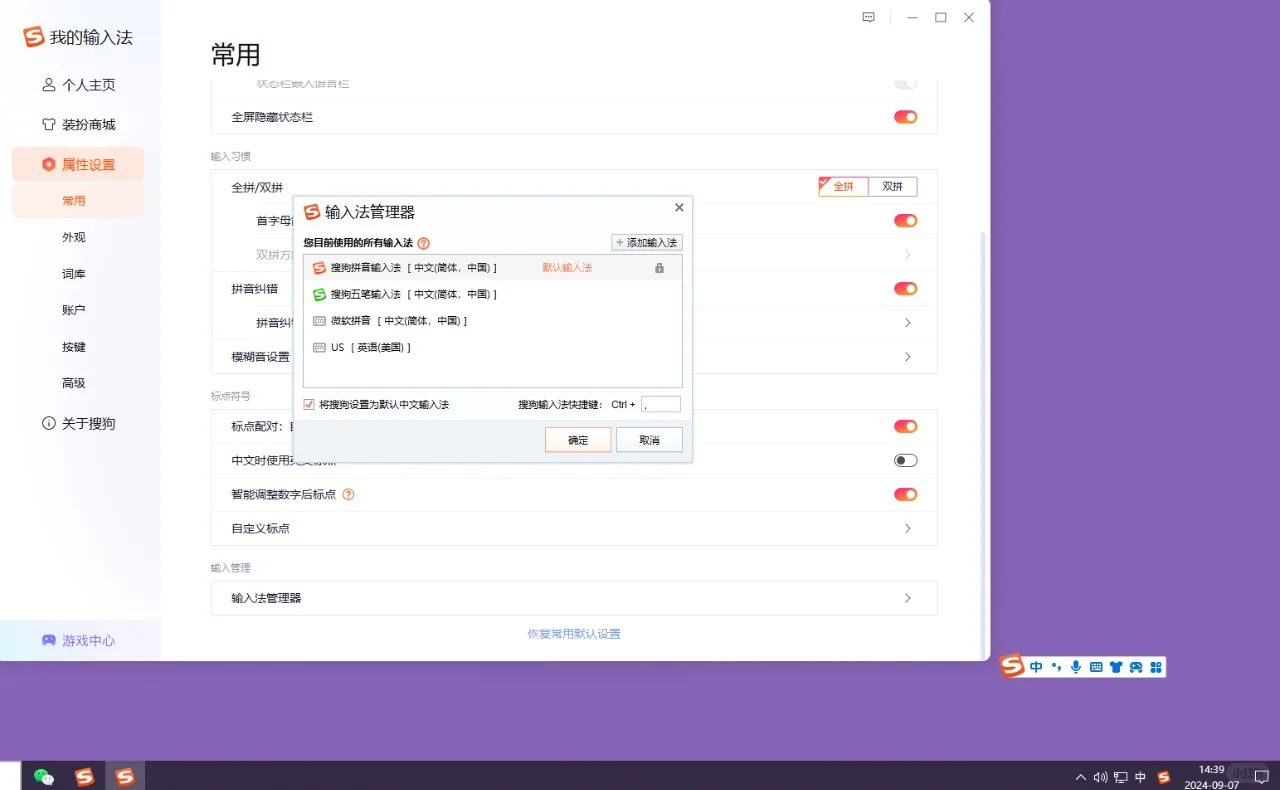Start voice input via the microphone icon
Screen dimensions: 1280x790
1076,667
